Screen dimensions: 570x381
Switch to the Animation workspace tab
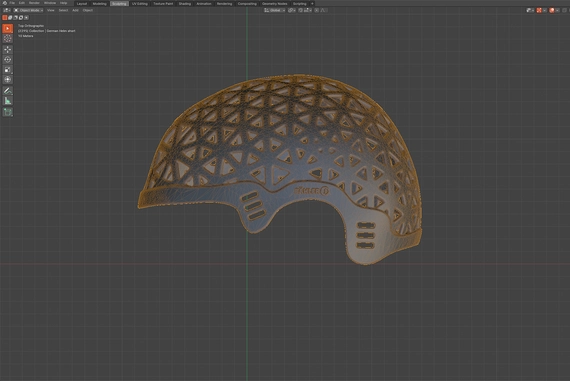pyautogui.click(x=204, y=4)
